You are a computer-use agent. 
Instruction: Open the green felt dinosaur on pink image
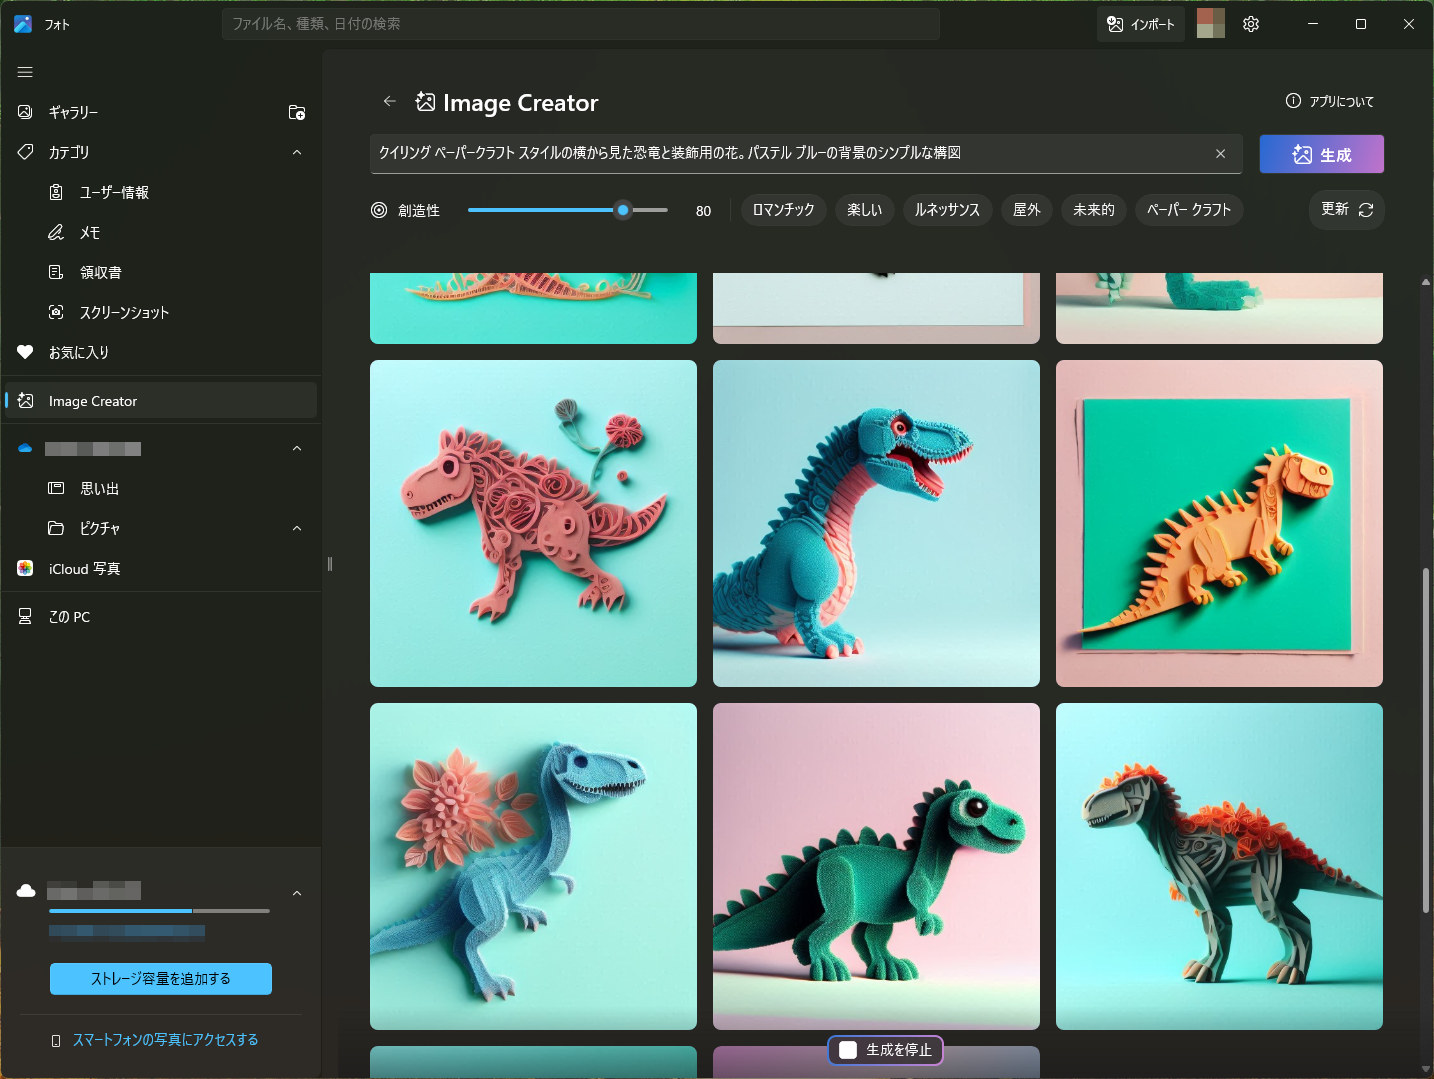[876, 866]
